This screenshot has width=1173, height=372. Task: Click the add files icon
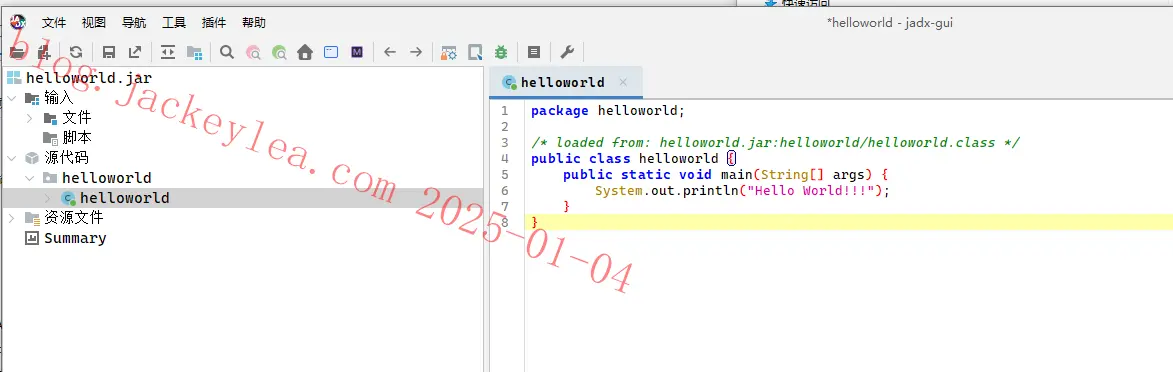pos(44,52)
